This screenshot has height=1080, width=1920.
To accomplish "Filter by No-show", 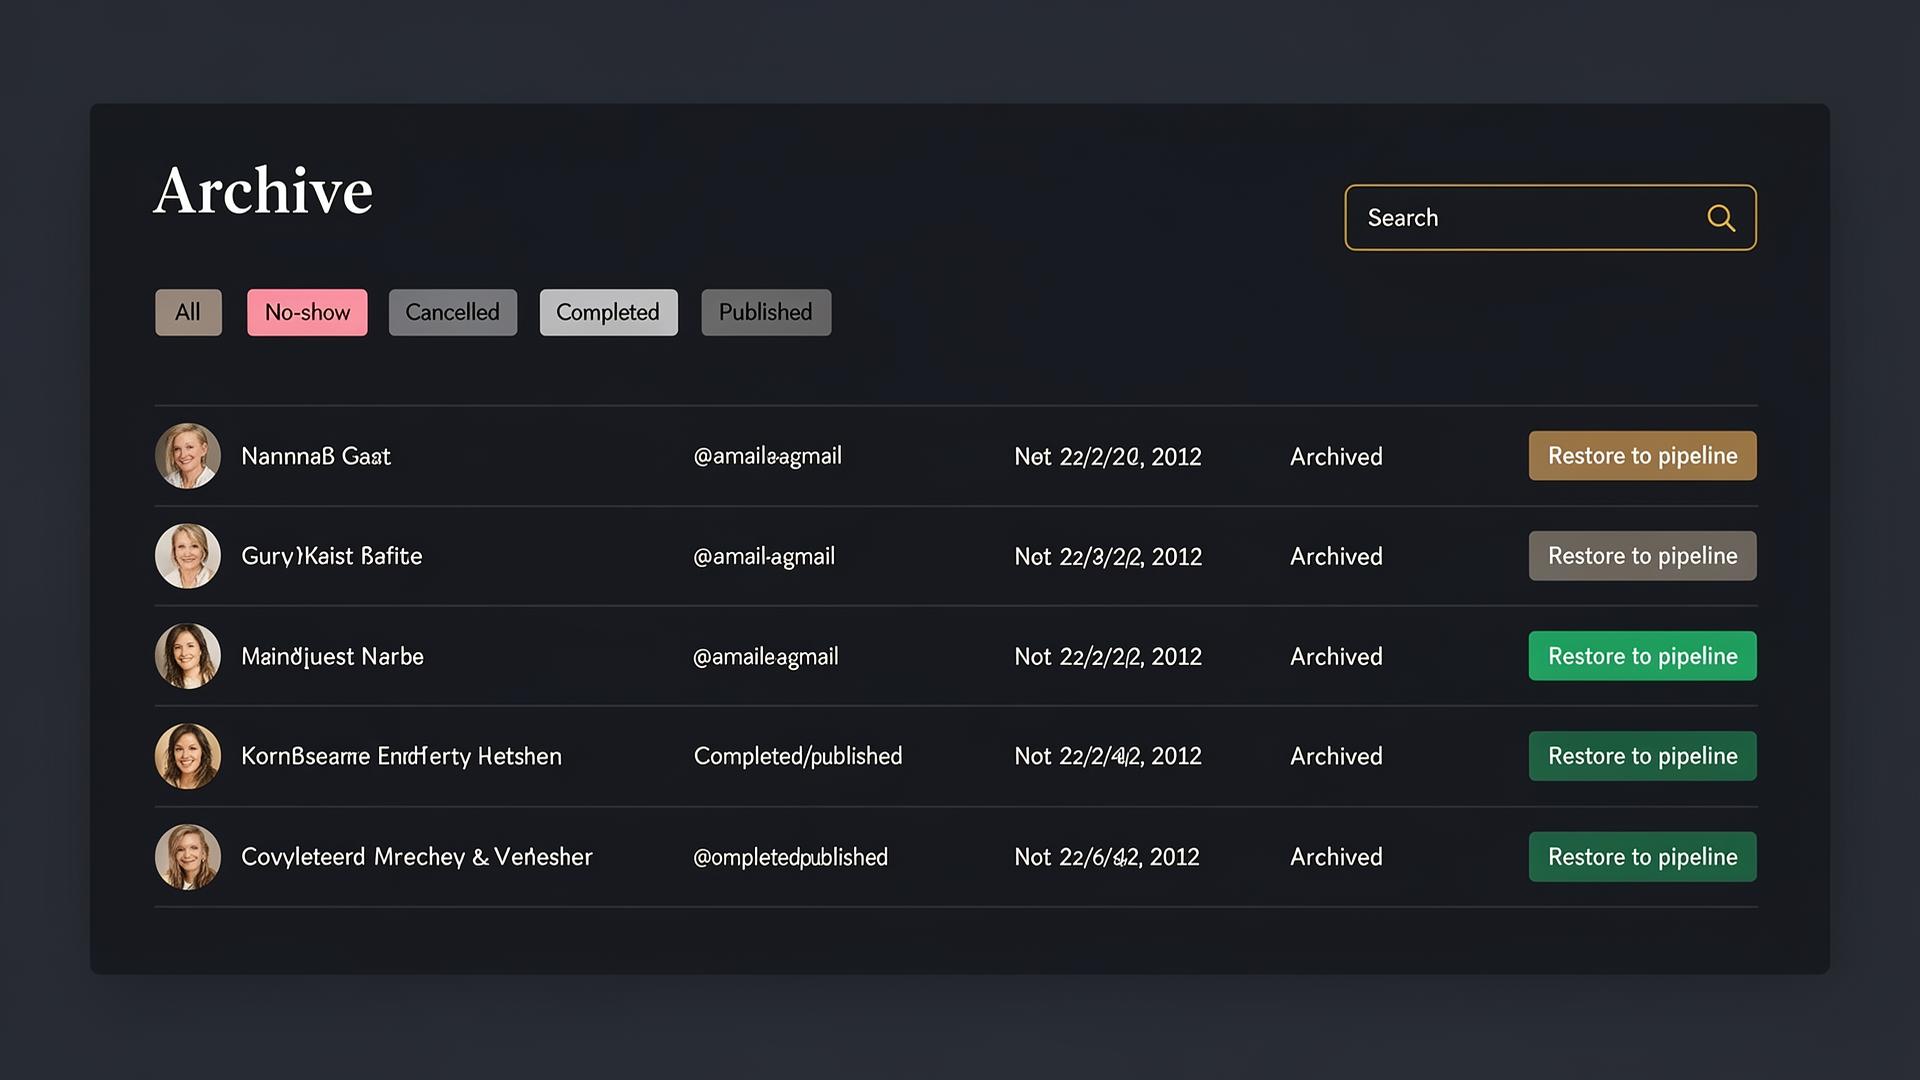I will (307, 312).
